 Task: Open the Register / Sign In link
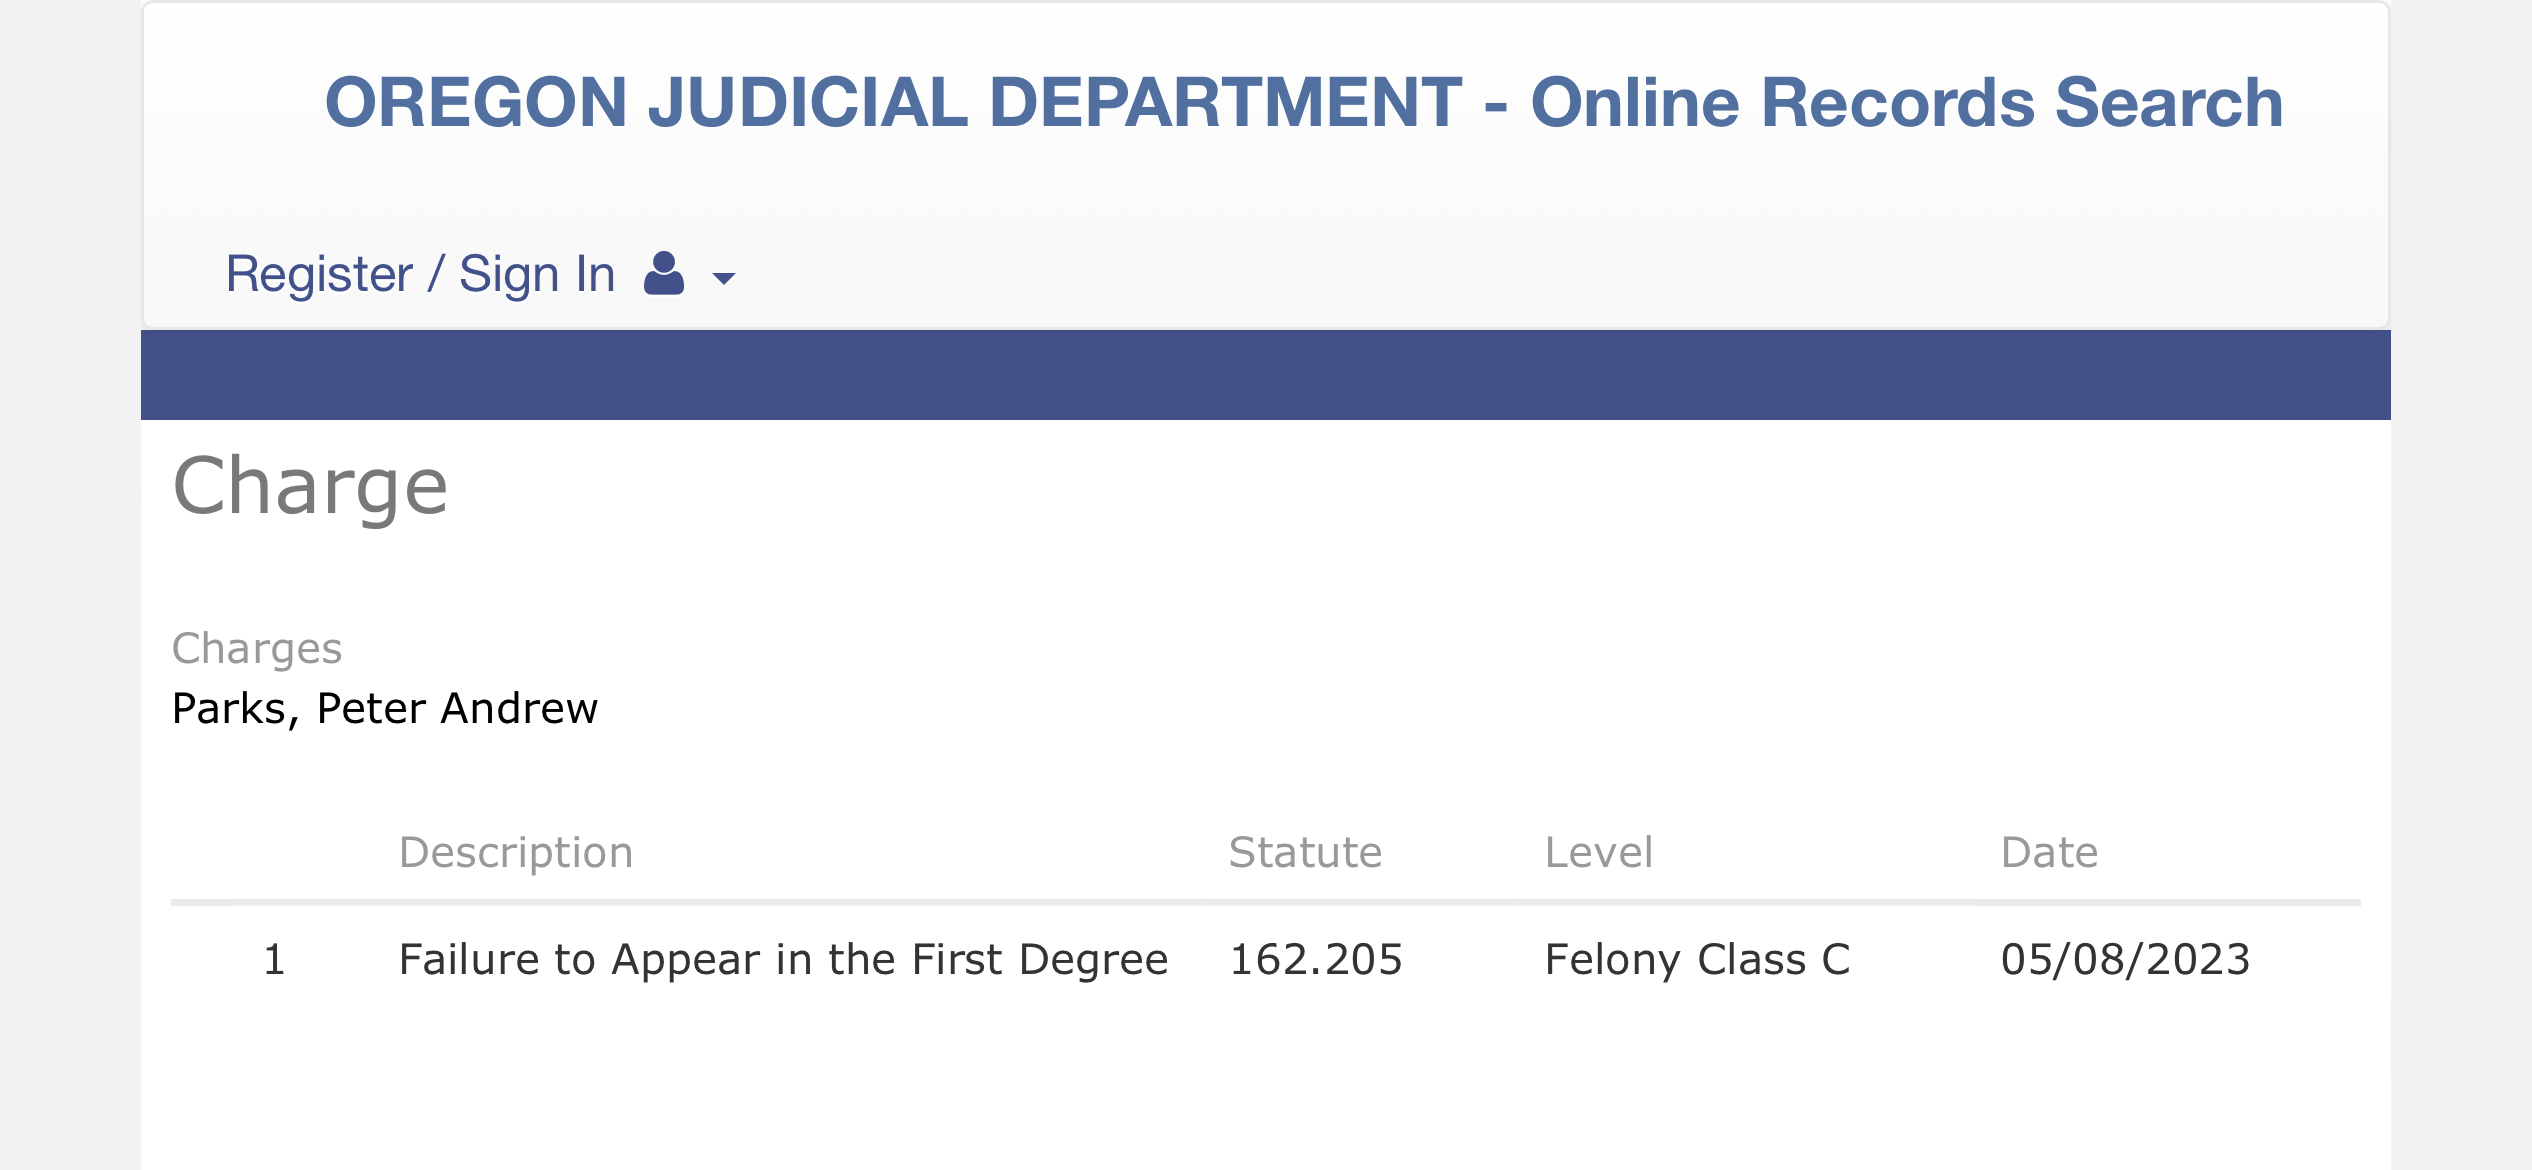[x=420, y=274]
